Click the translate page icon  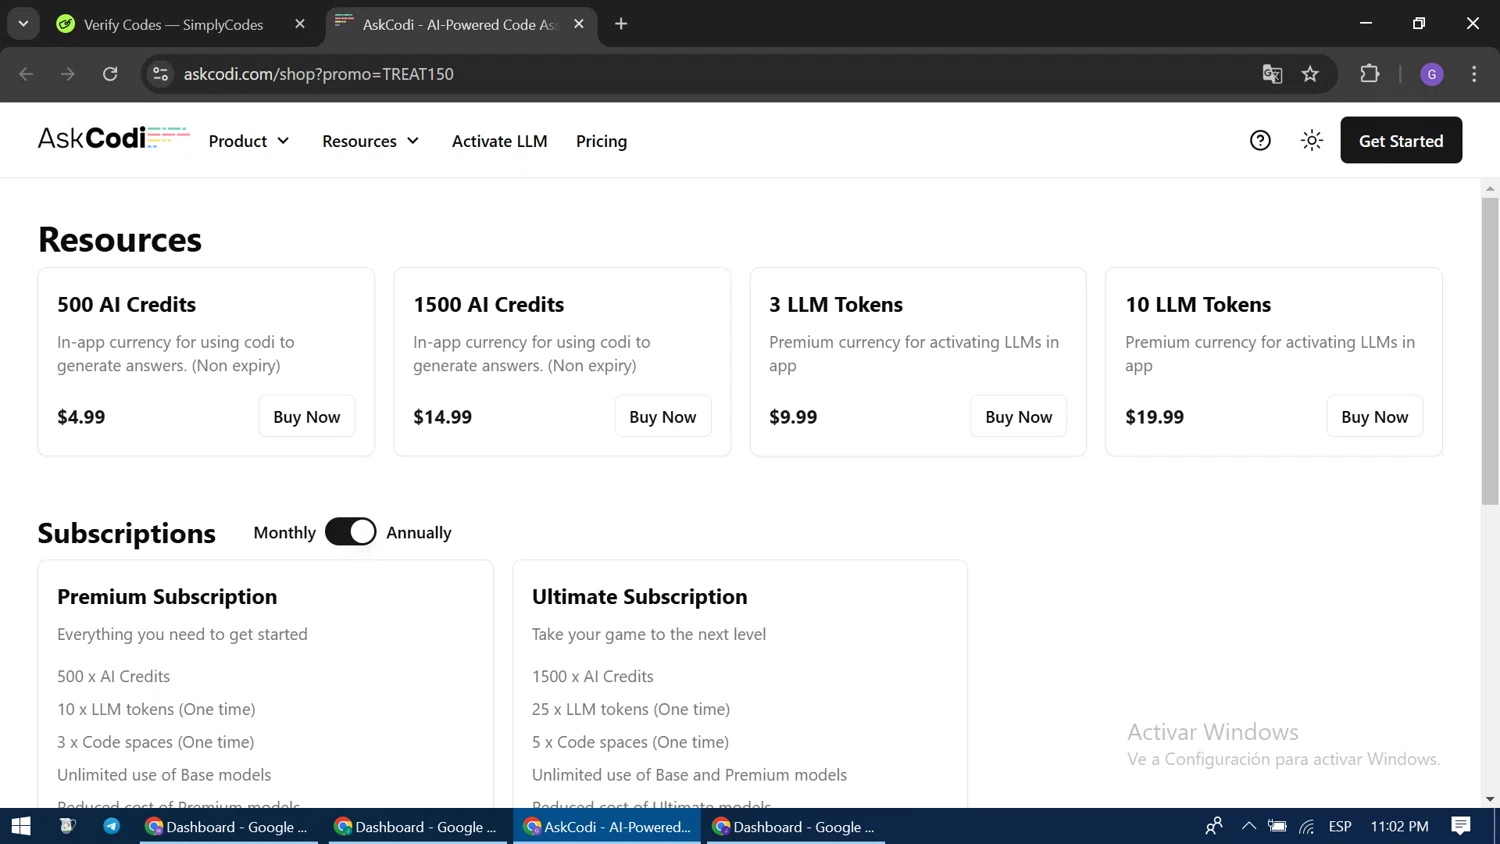click(1272, 74)
